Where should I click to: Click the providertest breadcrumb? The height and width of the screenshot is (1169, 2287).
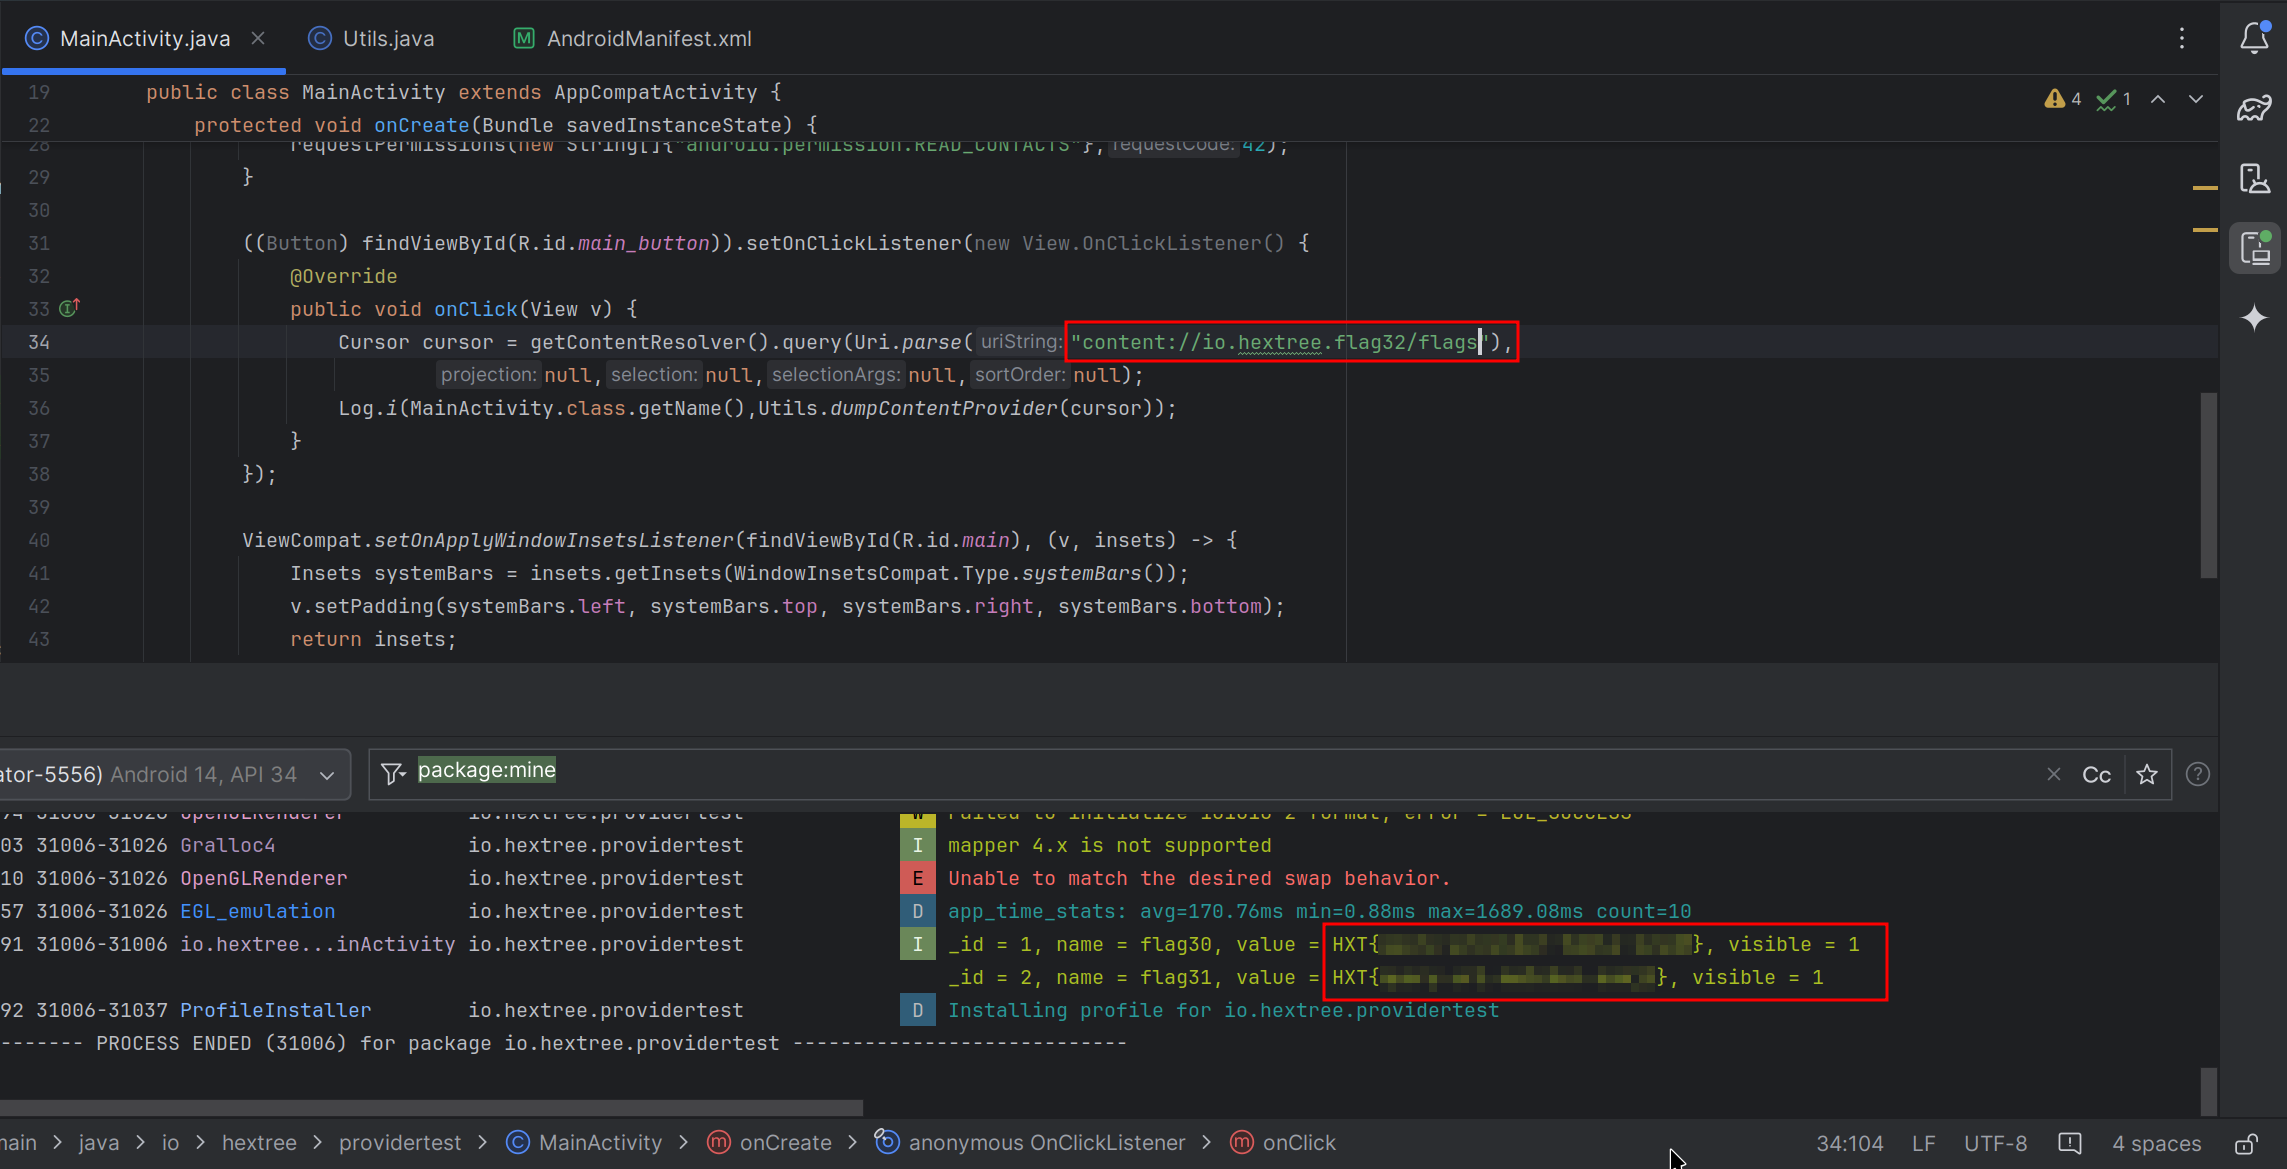click(x=400, y=1142)
